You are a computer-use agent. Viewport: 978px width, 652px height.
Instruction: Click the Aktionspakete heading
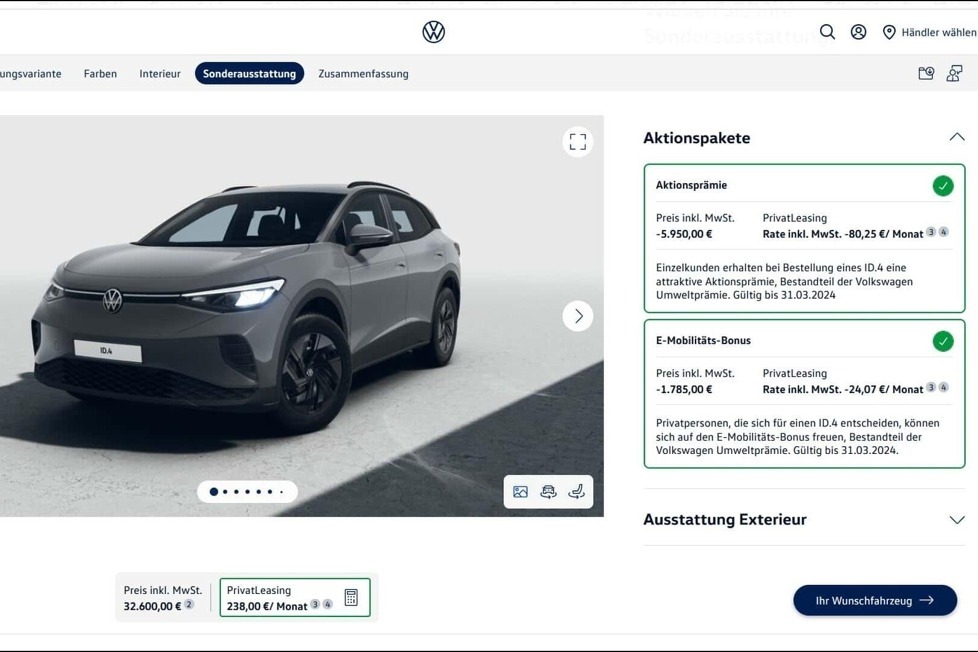697,138
